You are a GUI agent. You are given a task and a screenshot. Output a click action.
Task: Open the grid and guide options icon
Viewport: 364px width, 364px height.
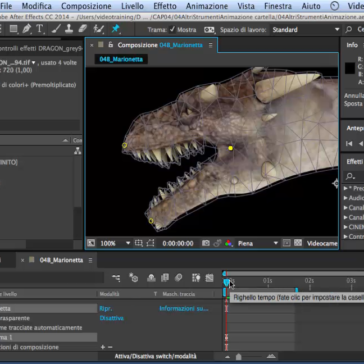139,243
